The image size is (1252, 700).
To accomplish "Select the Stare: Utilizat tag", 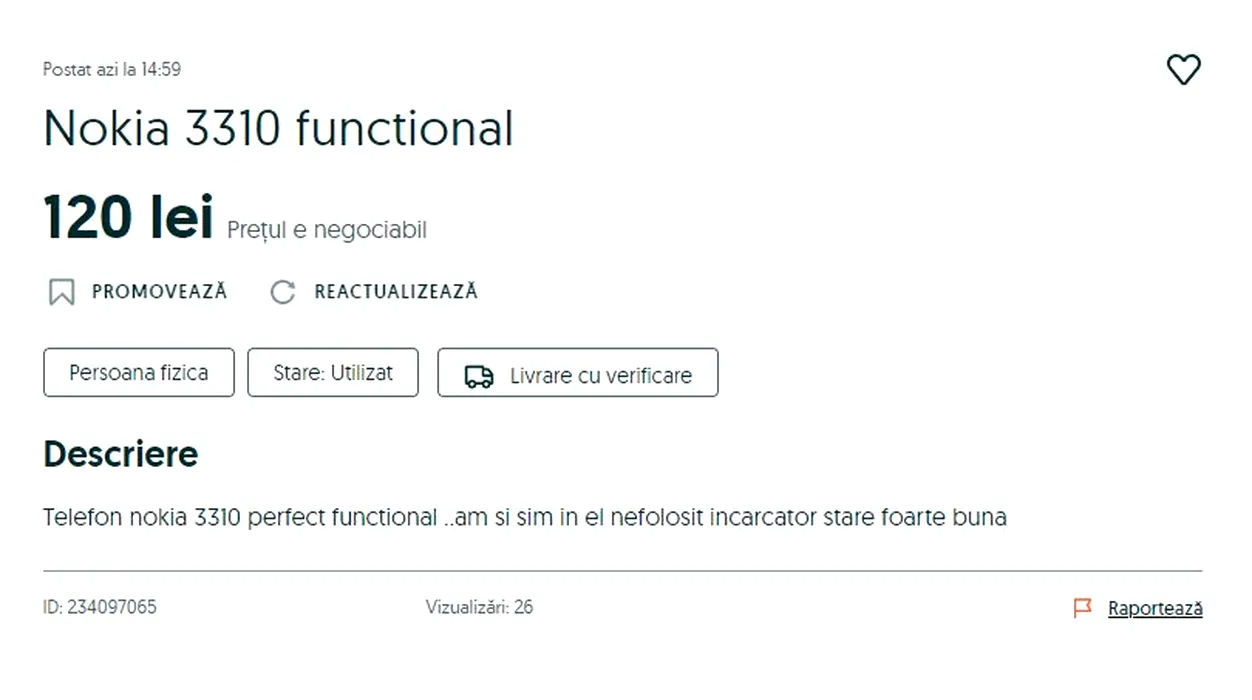I will (333, 373).
